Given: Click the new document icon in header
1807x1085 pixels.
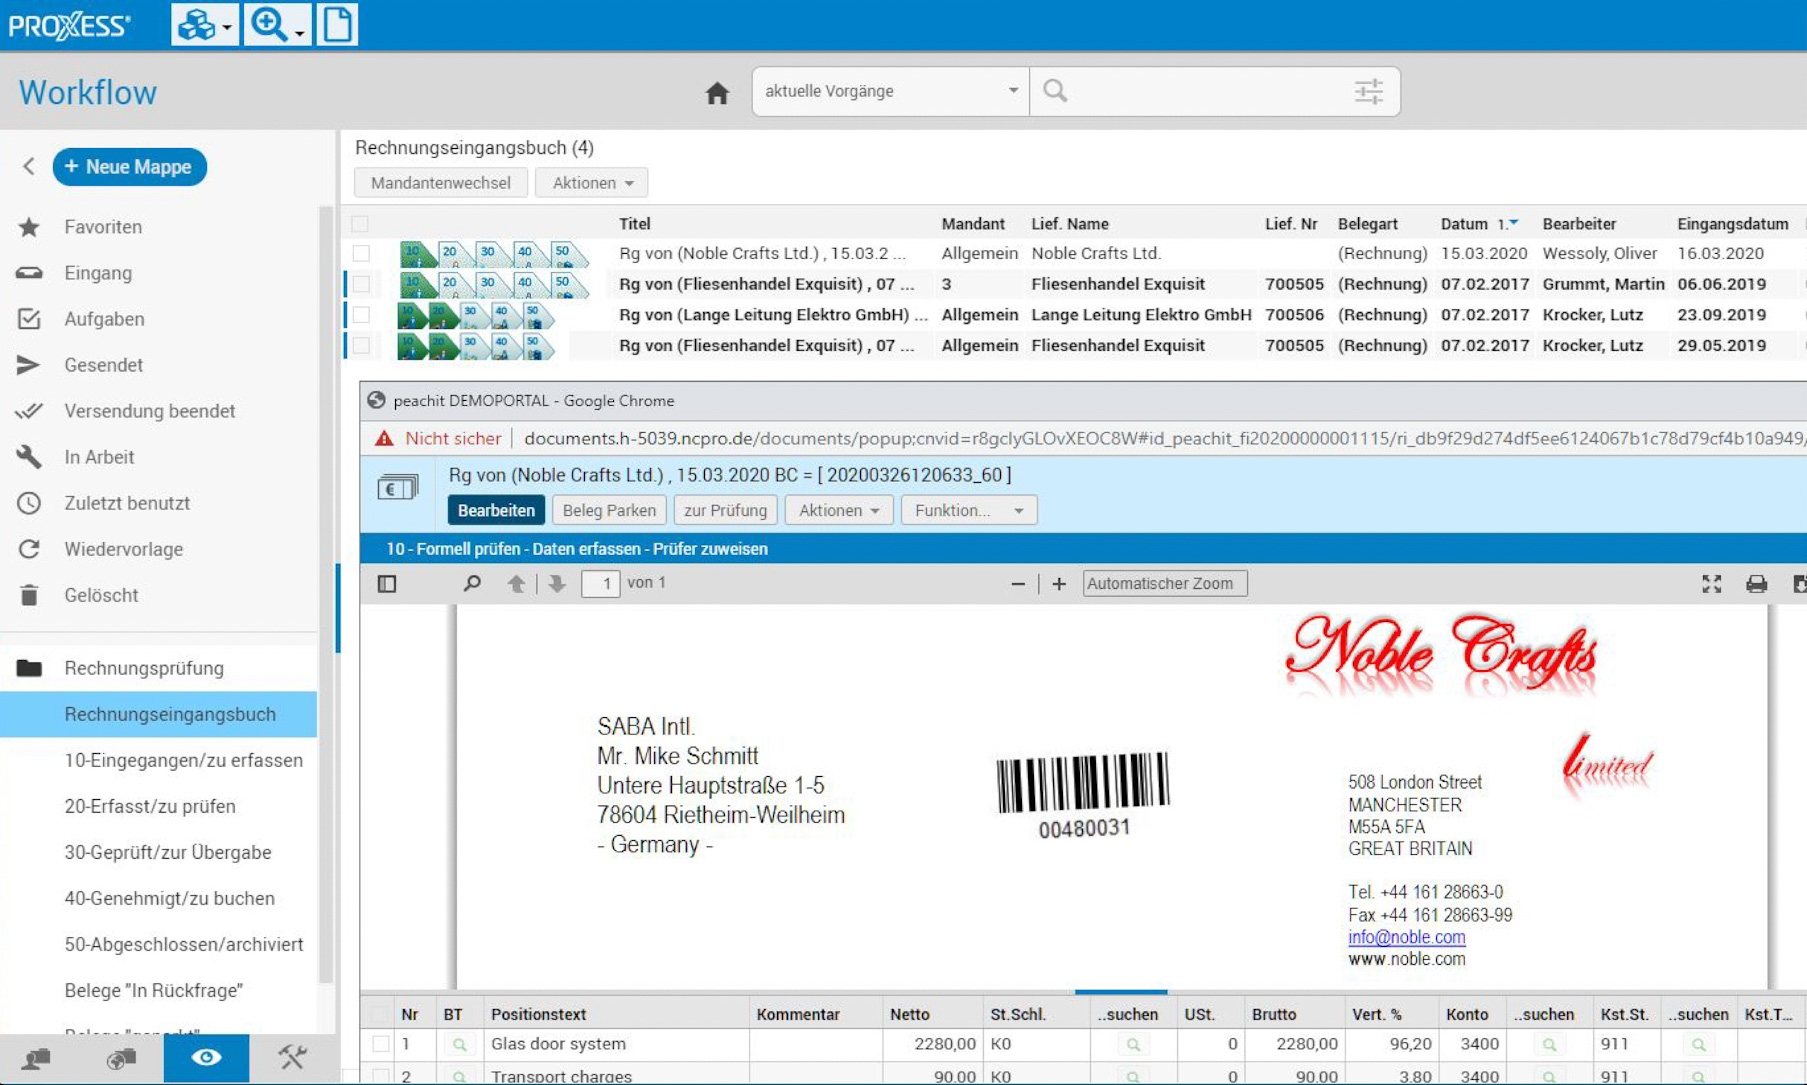Looking at the screenshot, I should 337,25.
